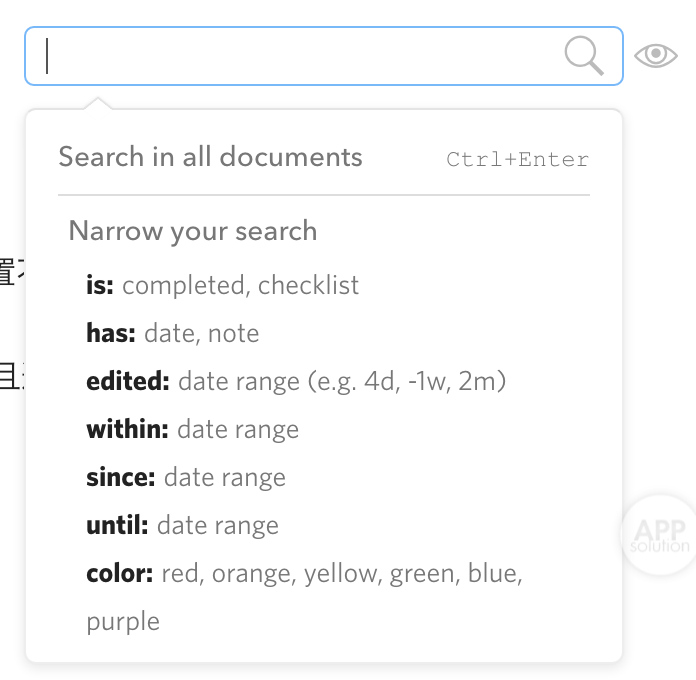
Task: Click the APP solution watermark badge
Action: (660, 534)
